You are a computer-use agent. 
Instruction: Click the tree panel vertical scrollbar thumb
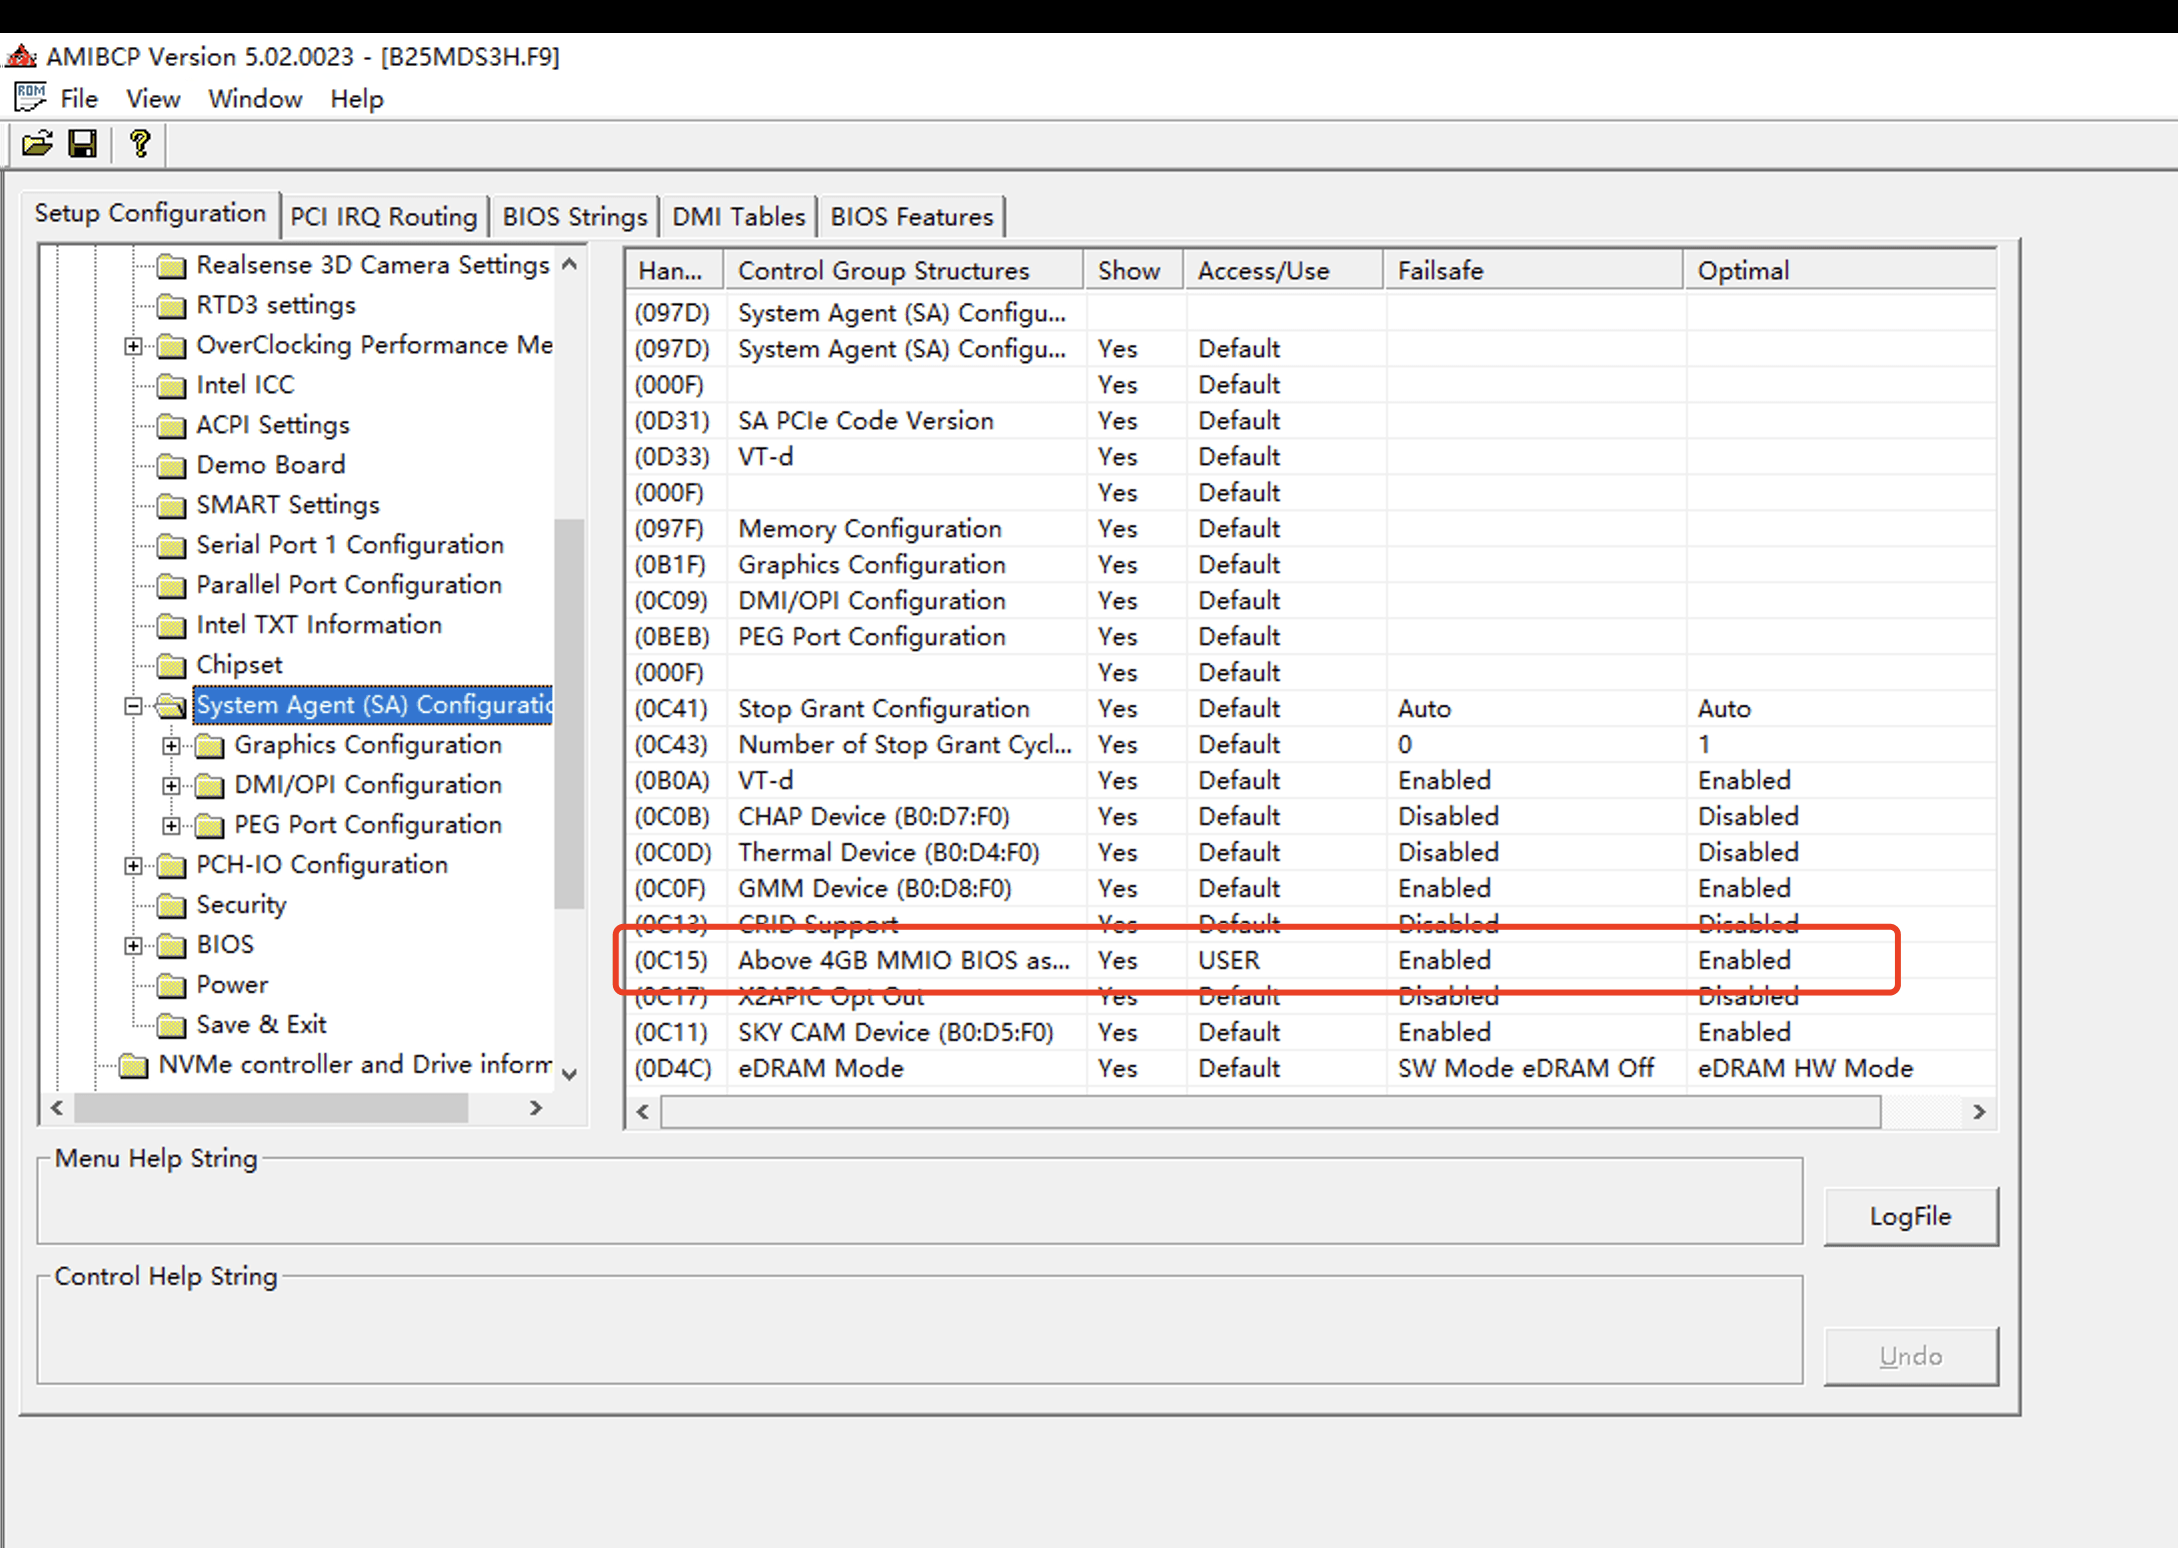[x=569, y=714]
